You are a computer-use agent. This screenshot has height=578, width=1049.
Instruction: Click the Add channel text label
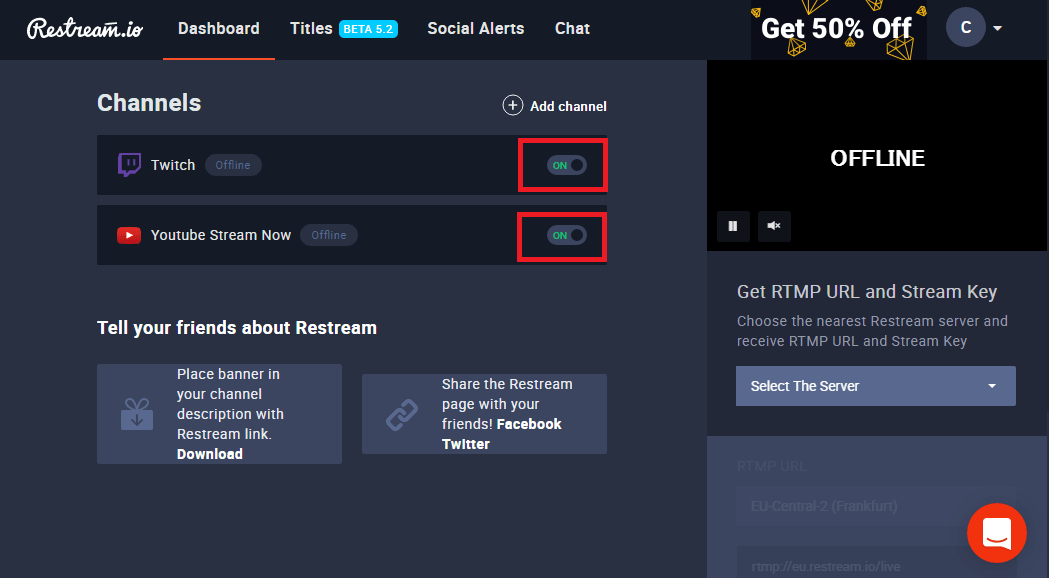(569, 106)
